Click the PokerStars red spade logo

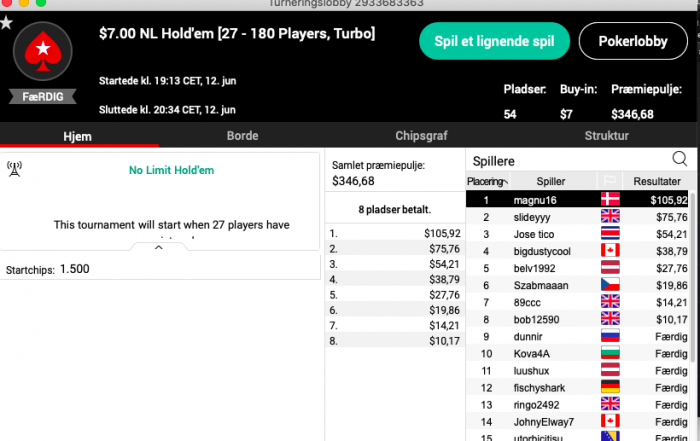click(43, 51)
